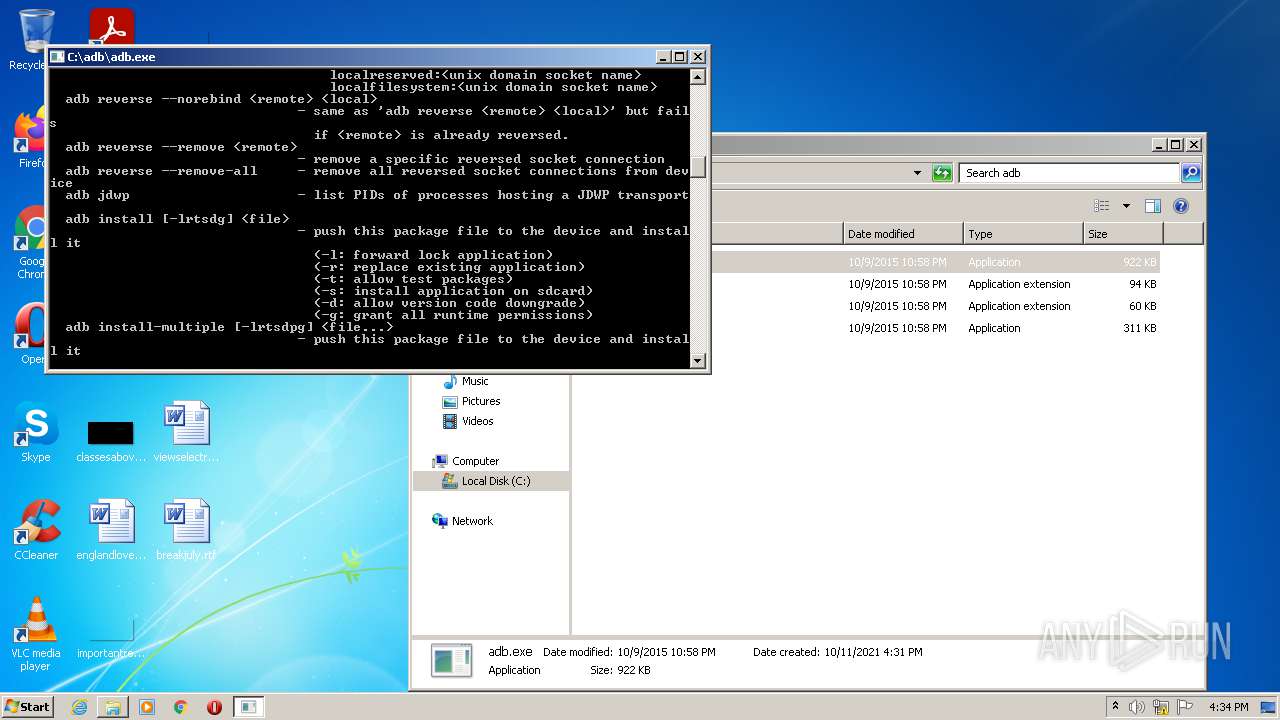Screen dimensions: 1280x720
Task: Click console scrollbar up arrow
Action: [x=698, y=77]
